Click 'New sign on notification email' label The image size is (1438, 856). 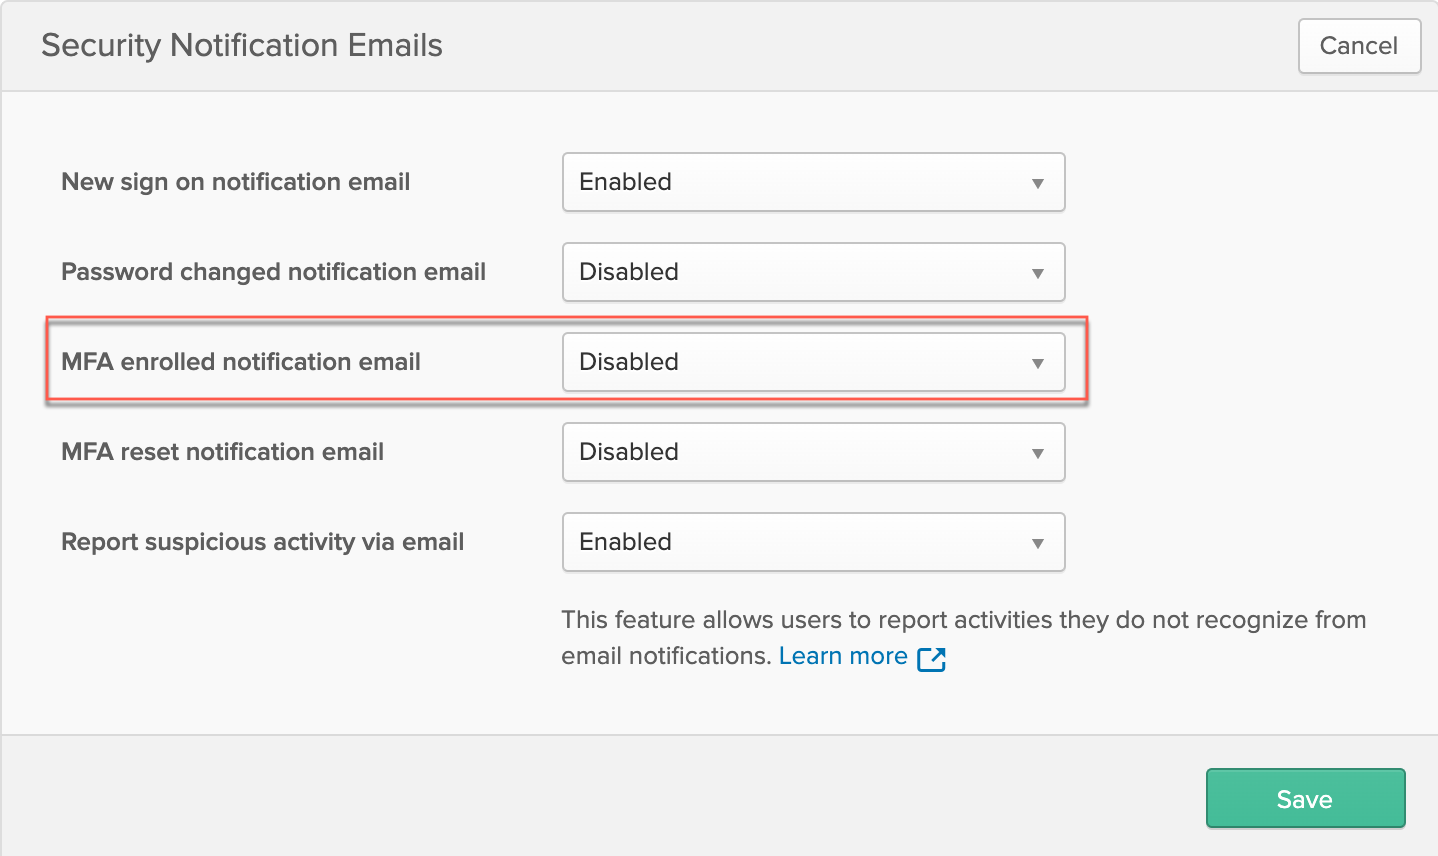[236, 182]
